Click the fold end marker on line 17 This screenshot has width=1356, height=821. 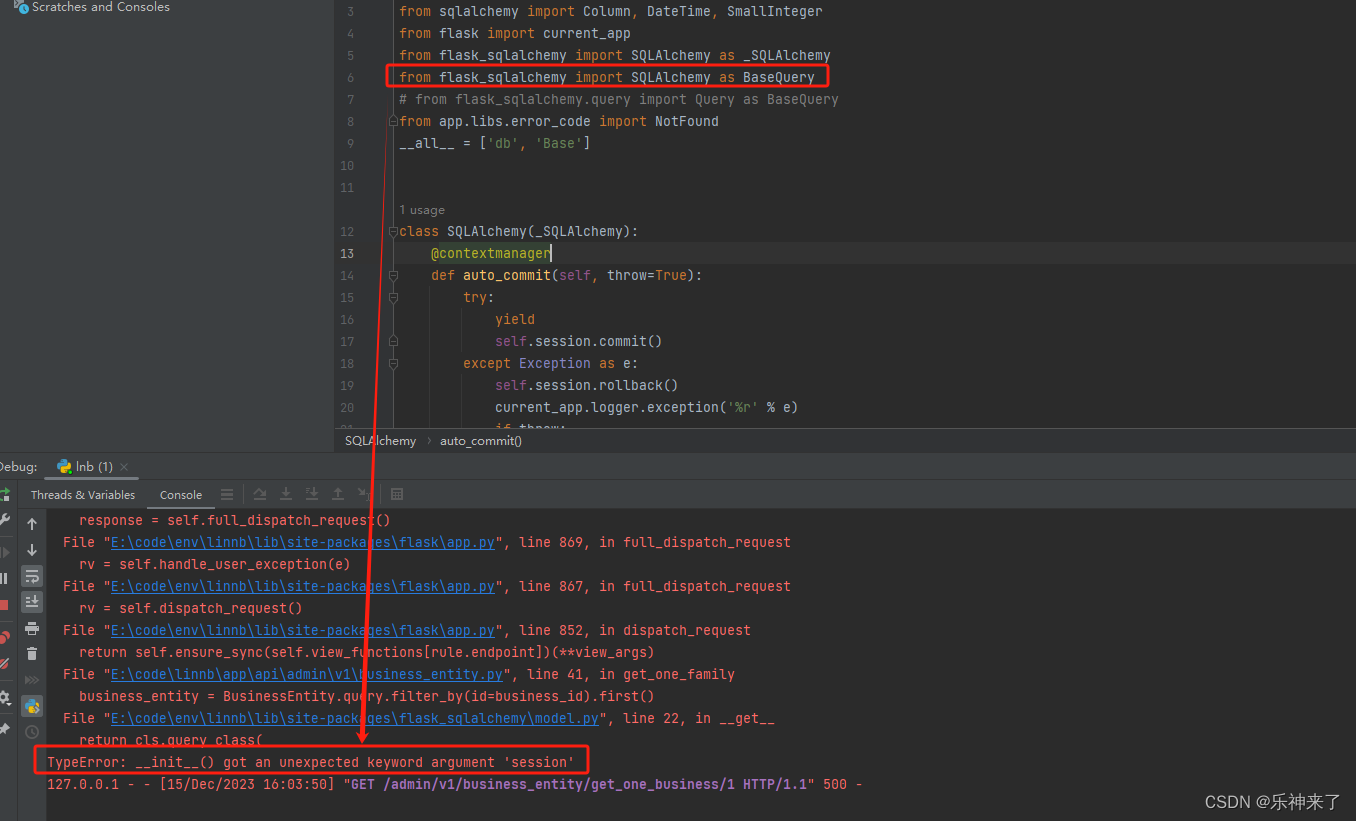[x=393, y=341]
